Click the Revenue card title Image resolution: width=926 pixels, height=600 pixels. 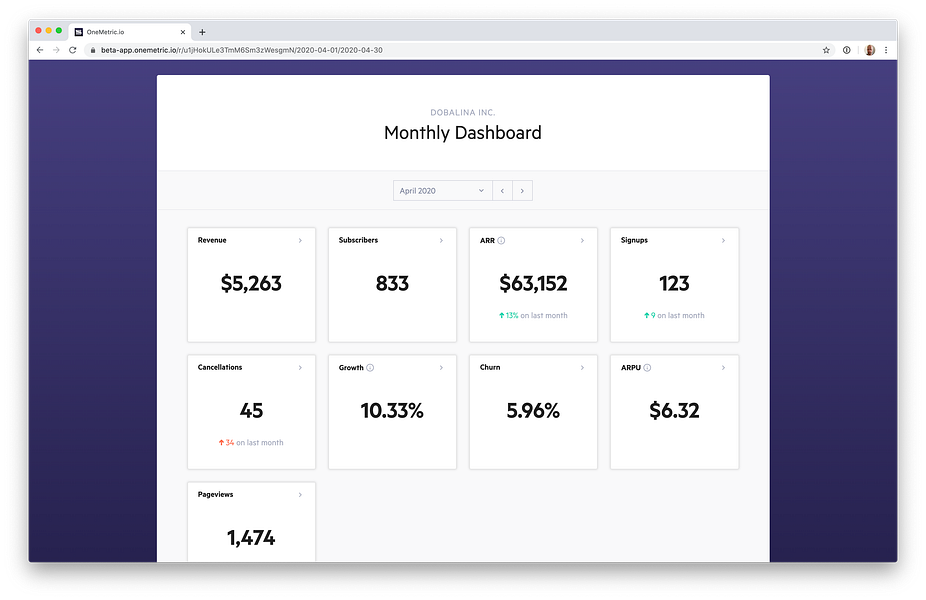tap(212, 240)
